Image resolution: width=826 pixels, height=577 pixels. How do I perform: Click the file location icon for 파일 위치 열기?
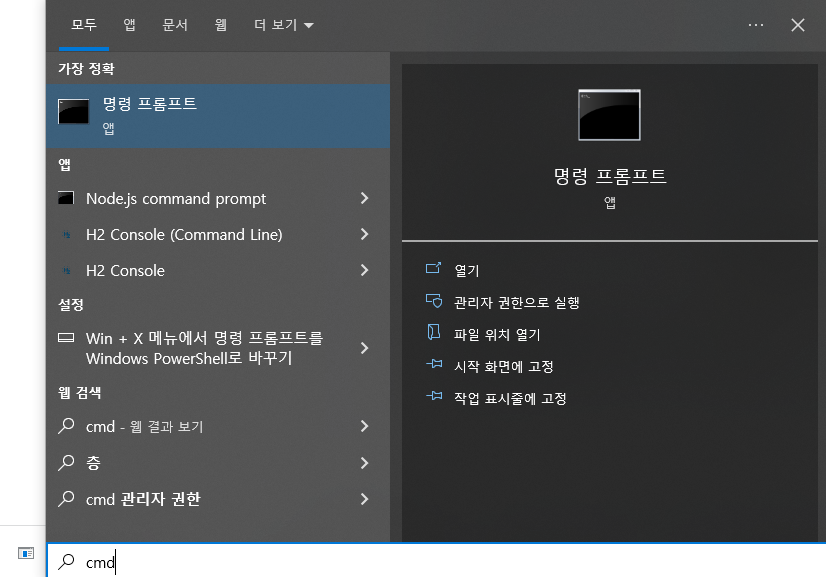[434, 332]
